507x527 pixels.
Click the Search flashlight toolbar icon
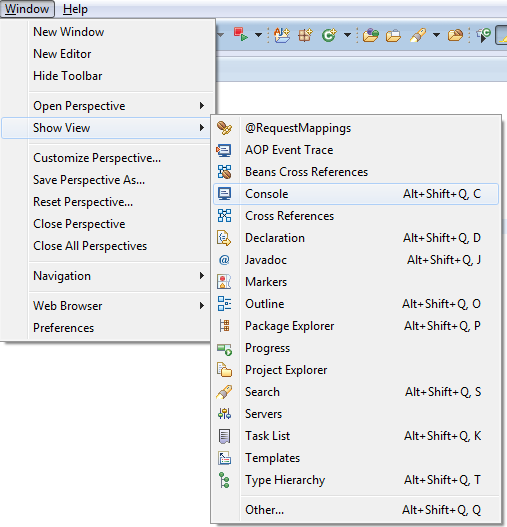coord(418,35)
